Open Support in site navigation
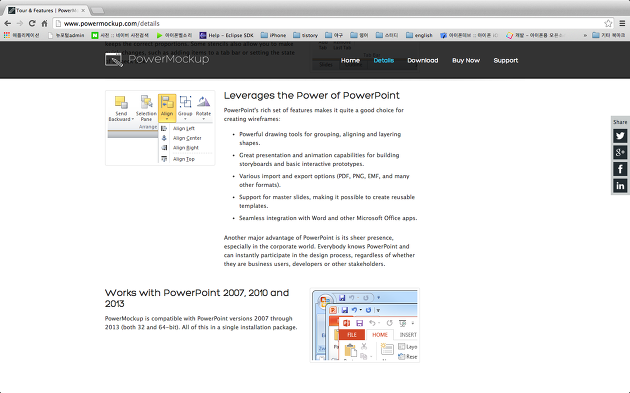 pyautogui.click(x=505, y=60)
